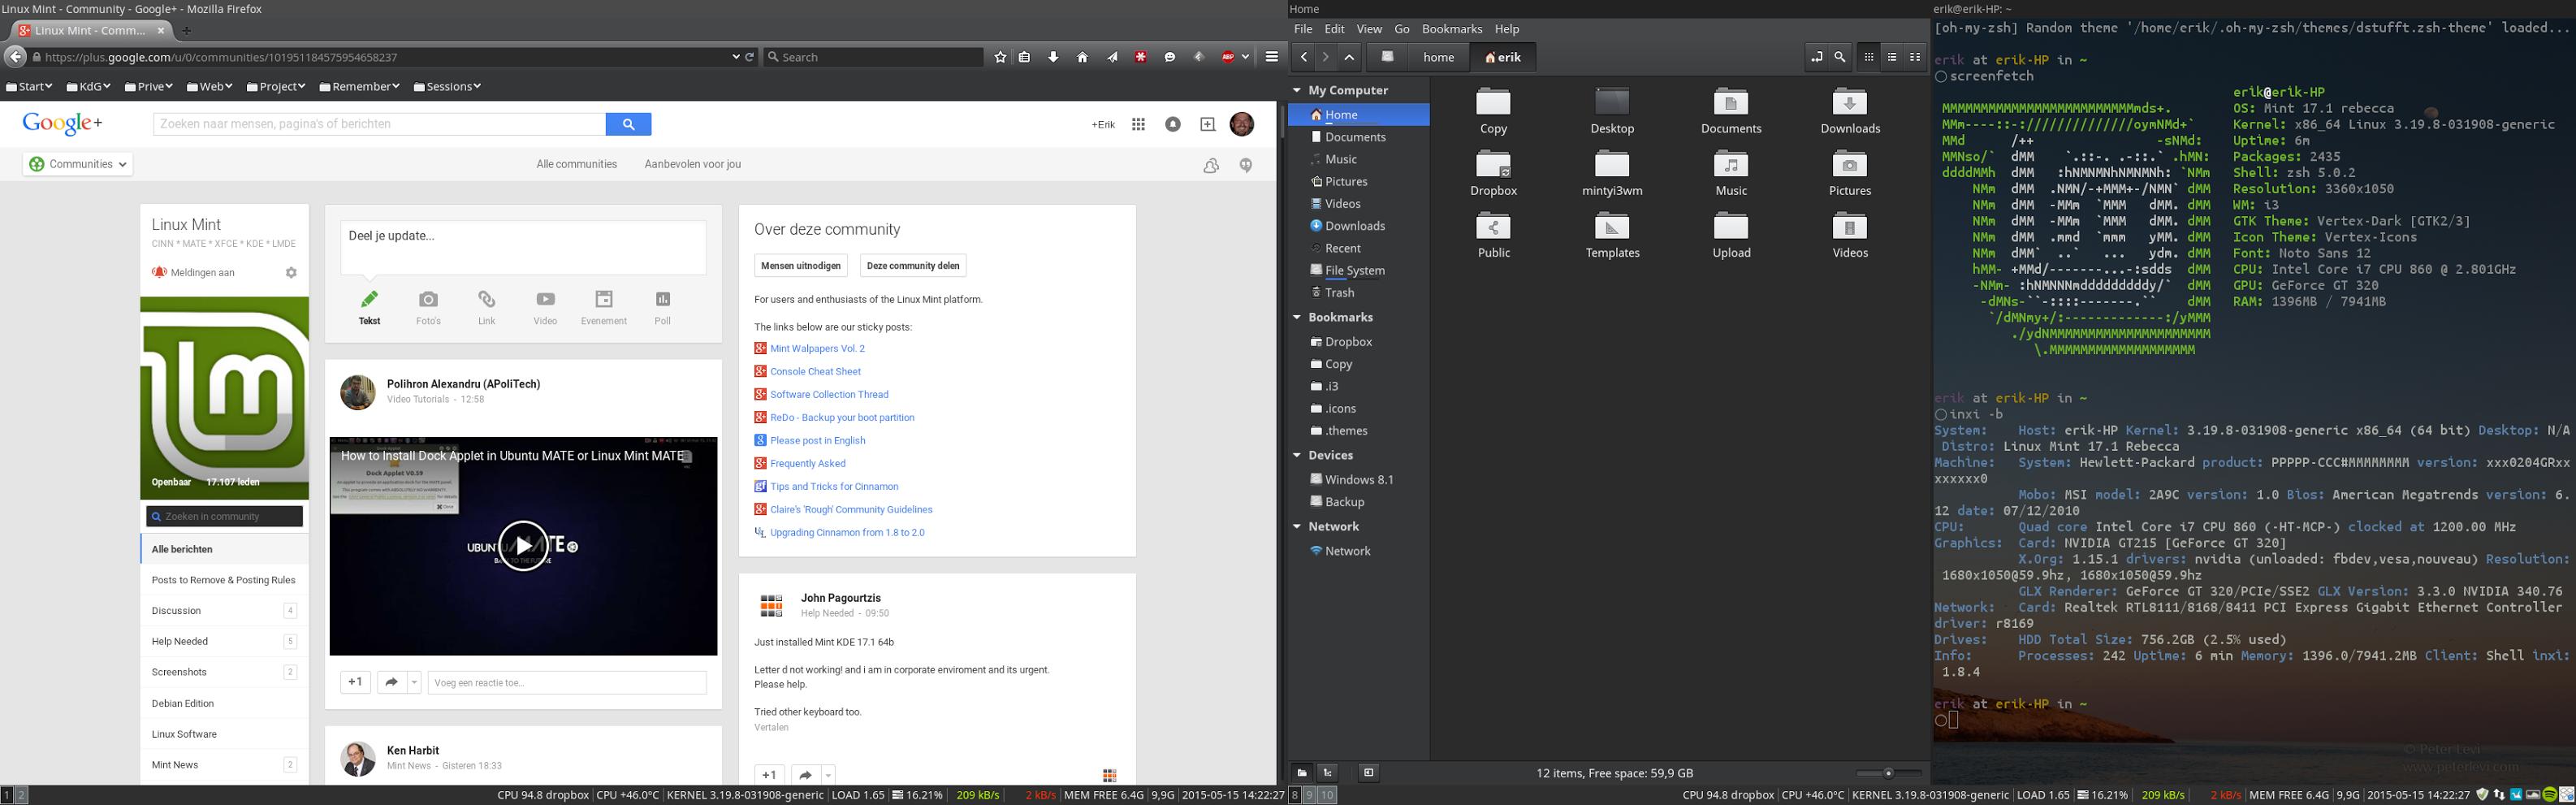Image resolution: width=2576 pixels, height=805 pixels.
Task: Adjust file manager zoom slider
Action: coord(1888,773)
